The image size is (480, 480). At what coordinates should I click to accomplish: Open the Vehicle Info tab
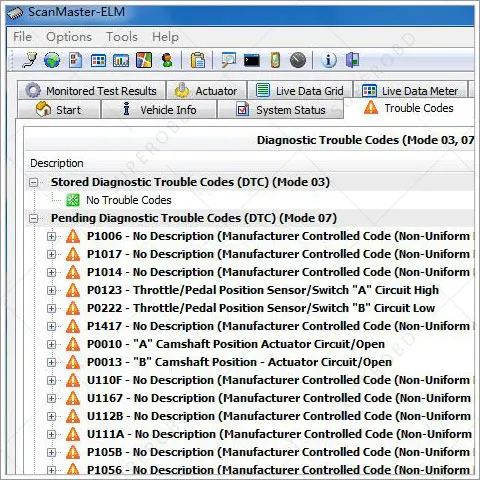click(x=159, y=109)
